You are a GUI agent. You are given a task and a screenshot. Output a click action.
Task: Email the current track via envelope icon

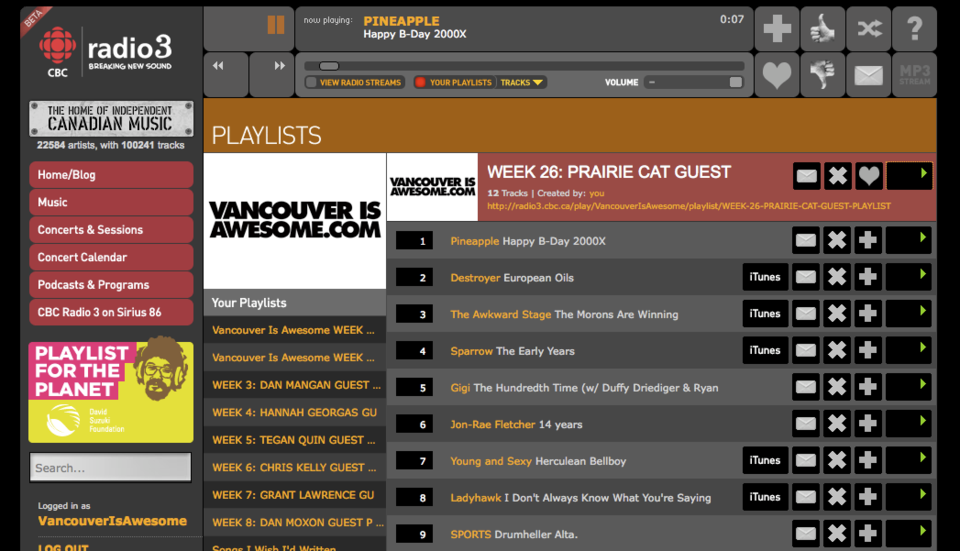(x=869, y=75)
